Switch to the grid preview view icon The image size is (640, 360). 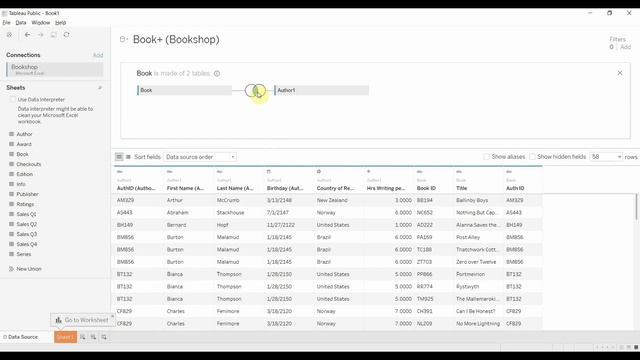pyautogui.click(x=119, y=157)
